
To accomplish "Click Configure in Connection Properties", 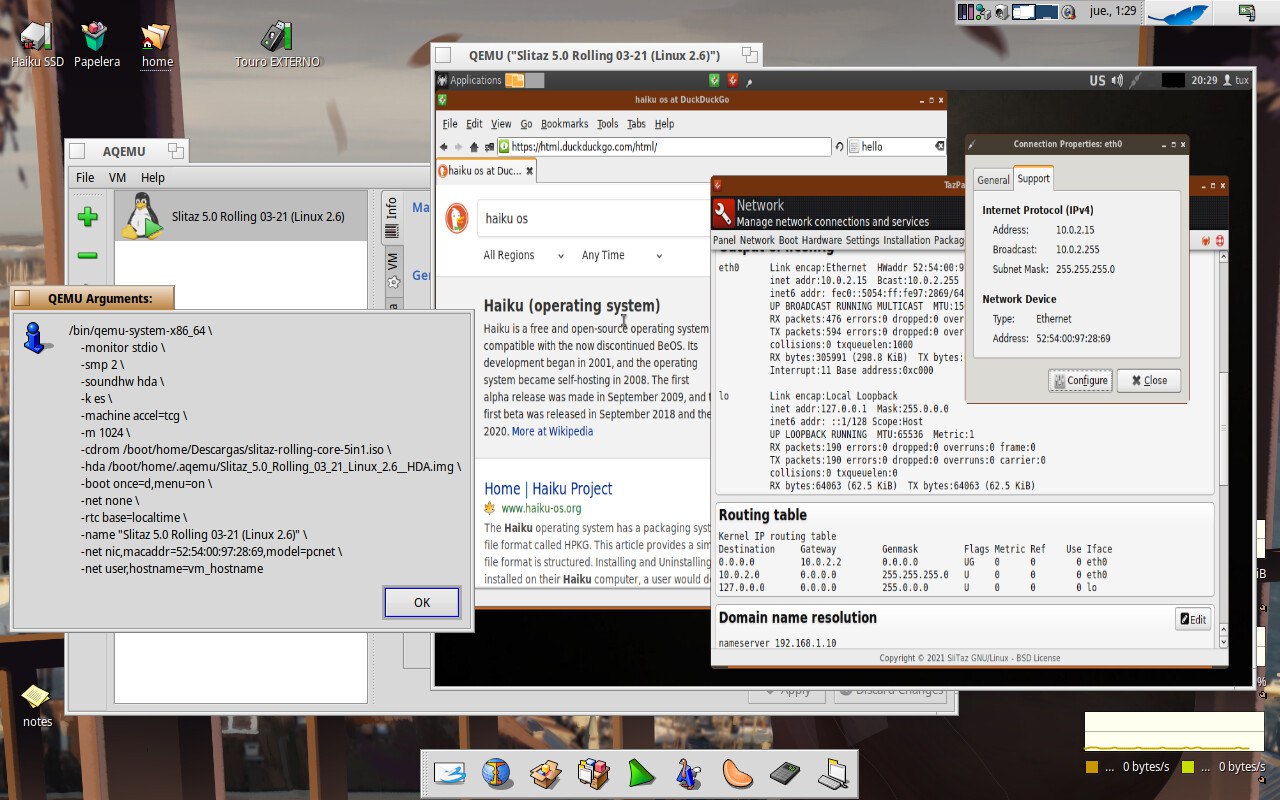I will tap(1080, 380).
